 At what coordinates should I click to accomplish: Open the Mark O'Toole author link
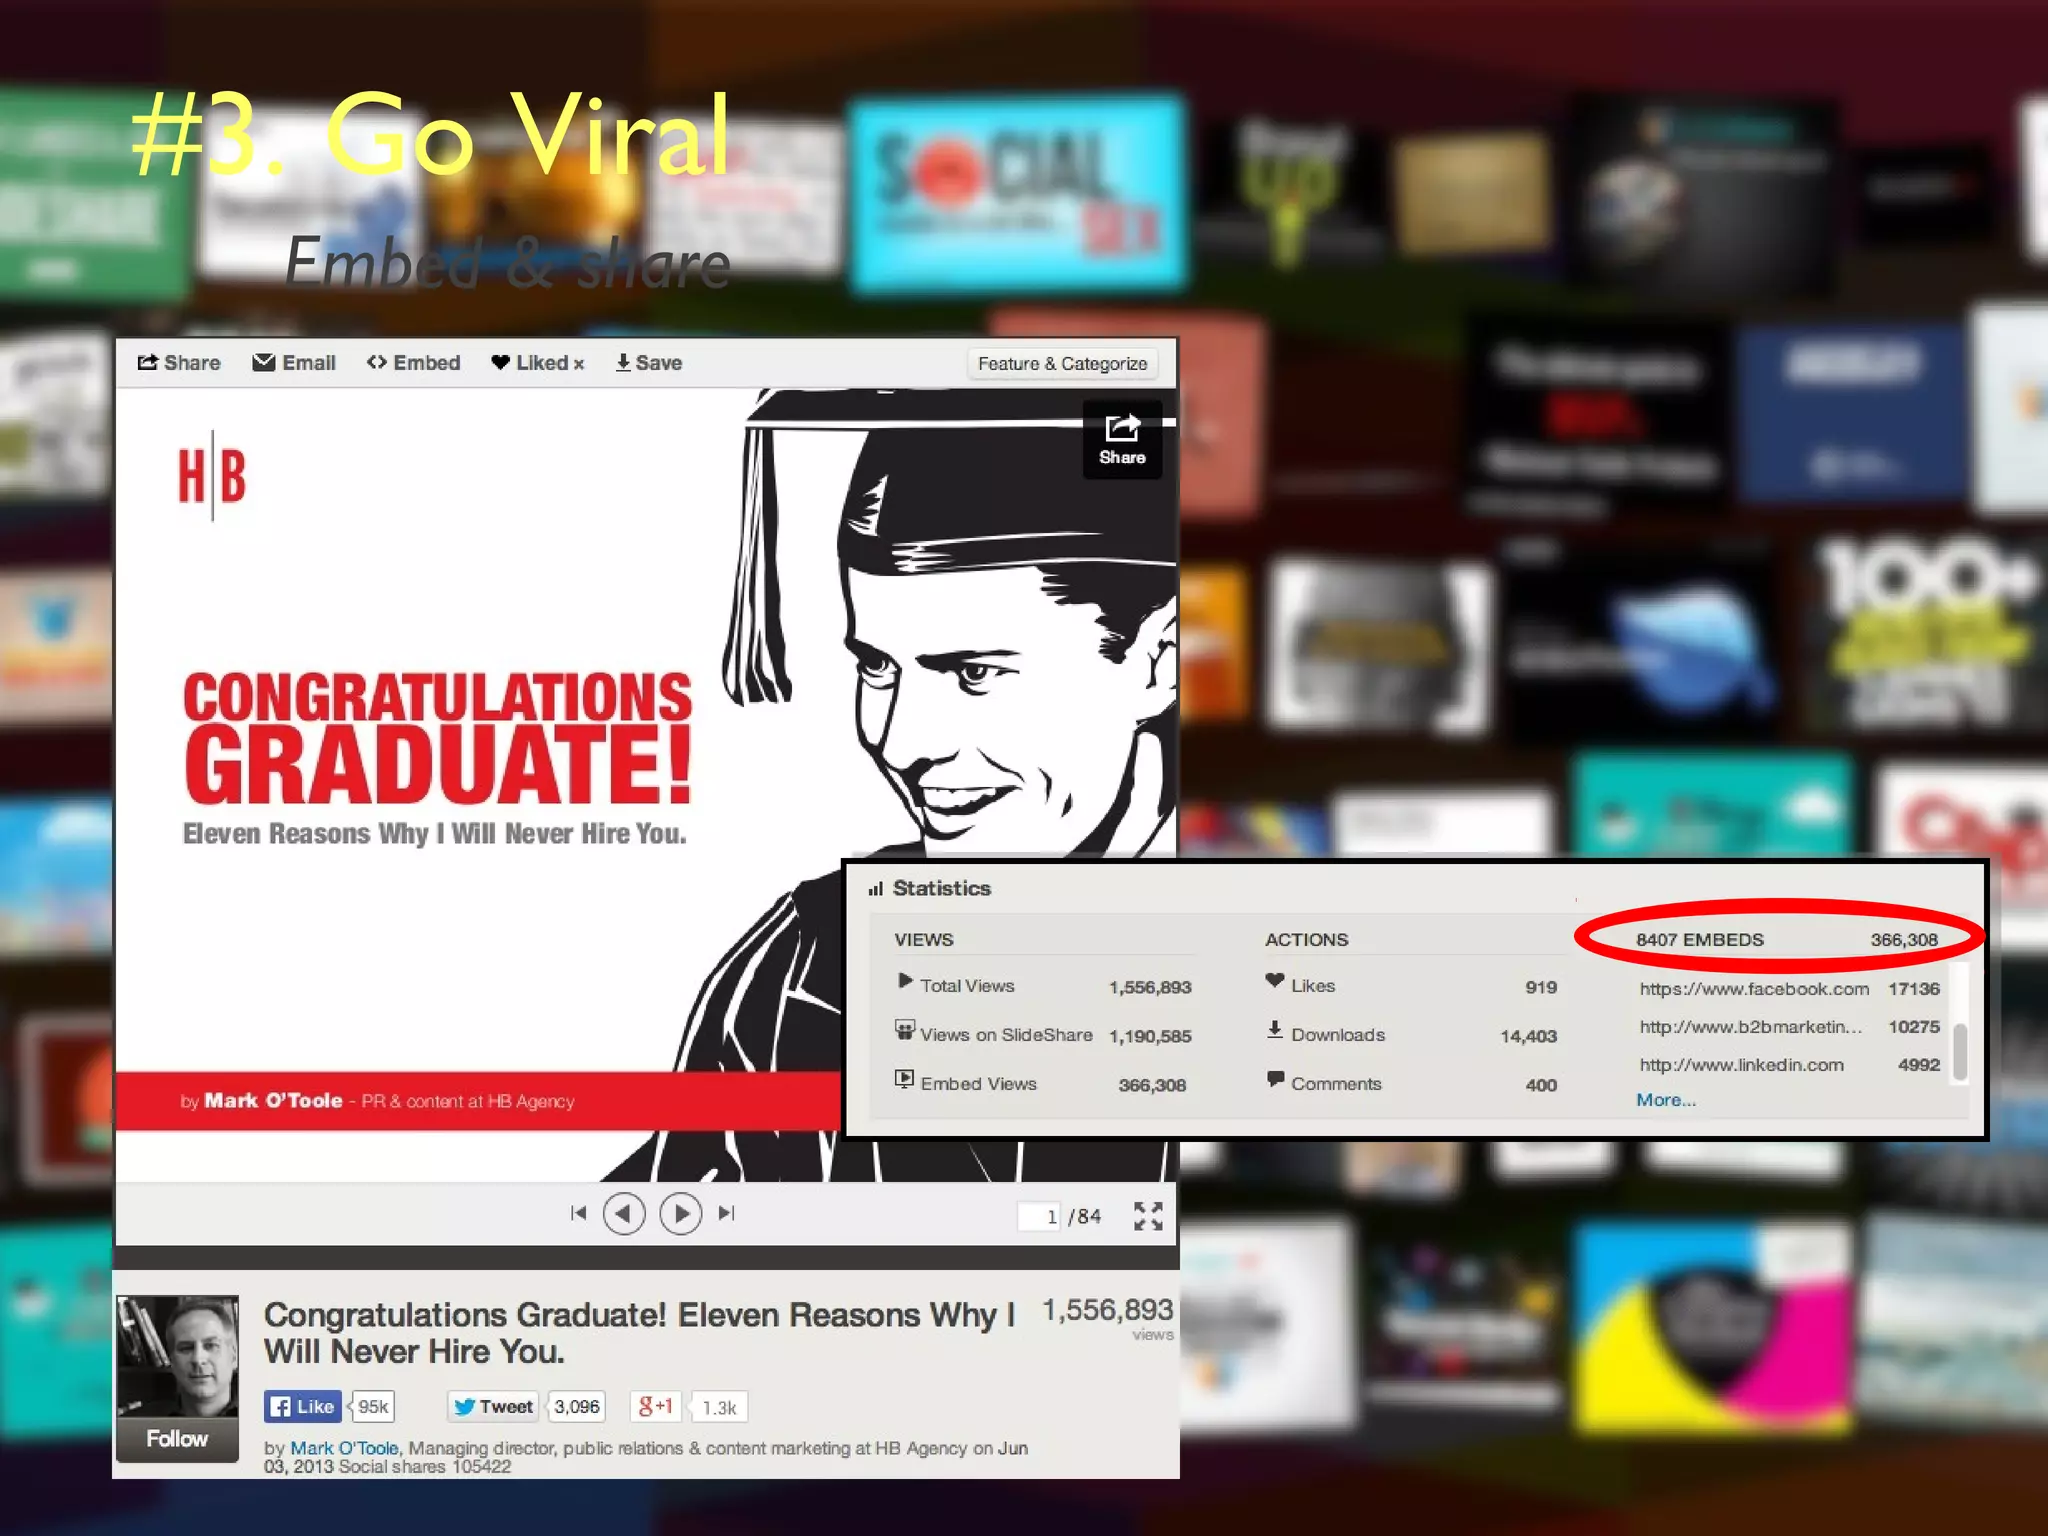click(x=344, y=1448)
